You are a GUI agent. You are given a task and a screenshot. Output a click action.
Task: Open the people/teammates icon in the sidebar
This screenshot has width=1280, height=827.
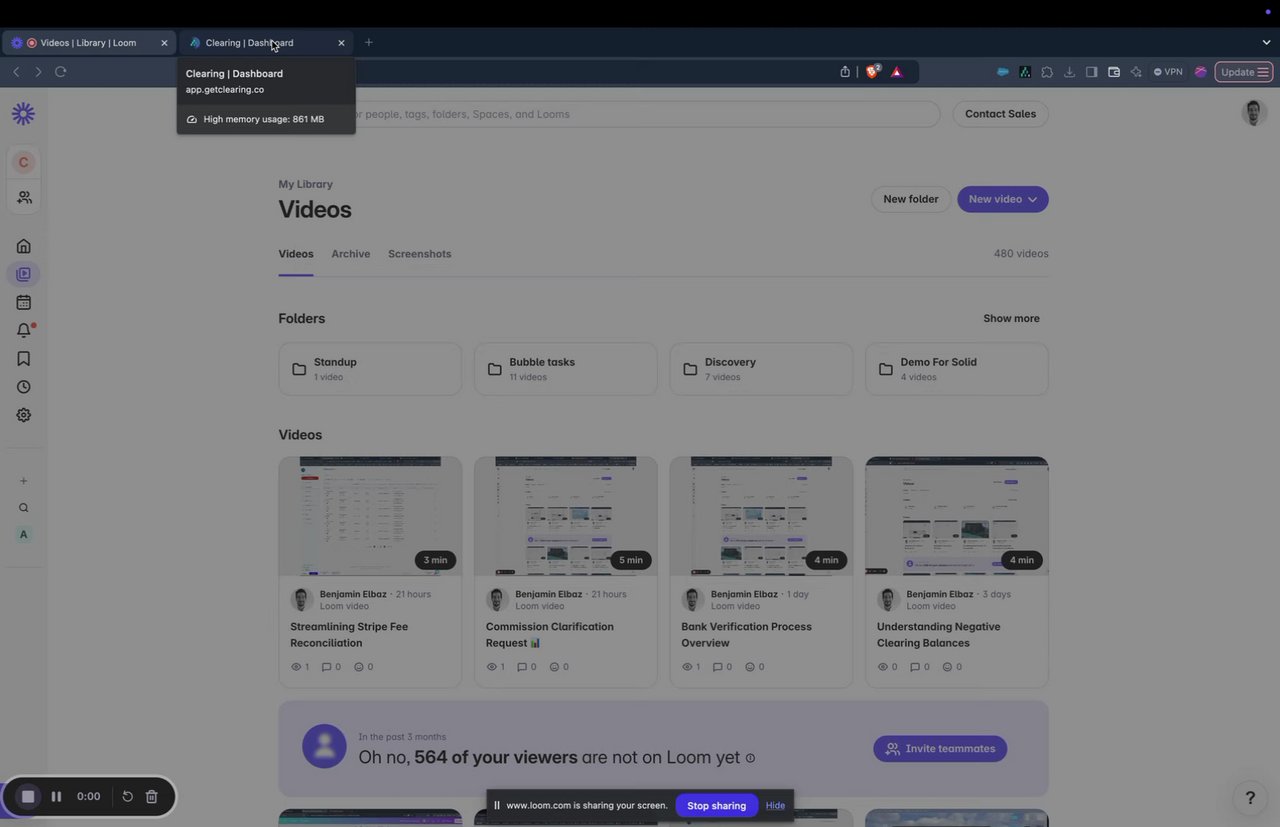pyautogui.click(x=24, y=198)
